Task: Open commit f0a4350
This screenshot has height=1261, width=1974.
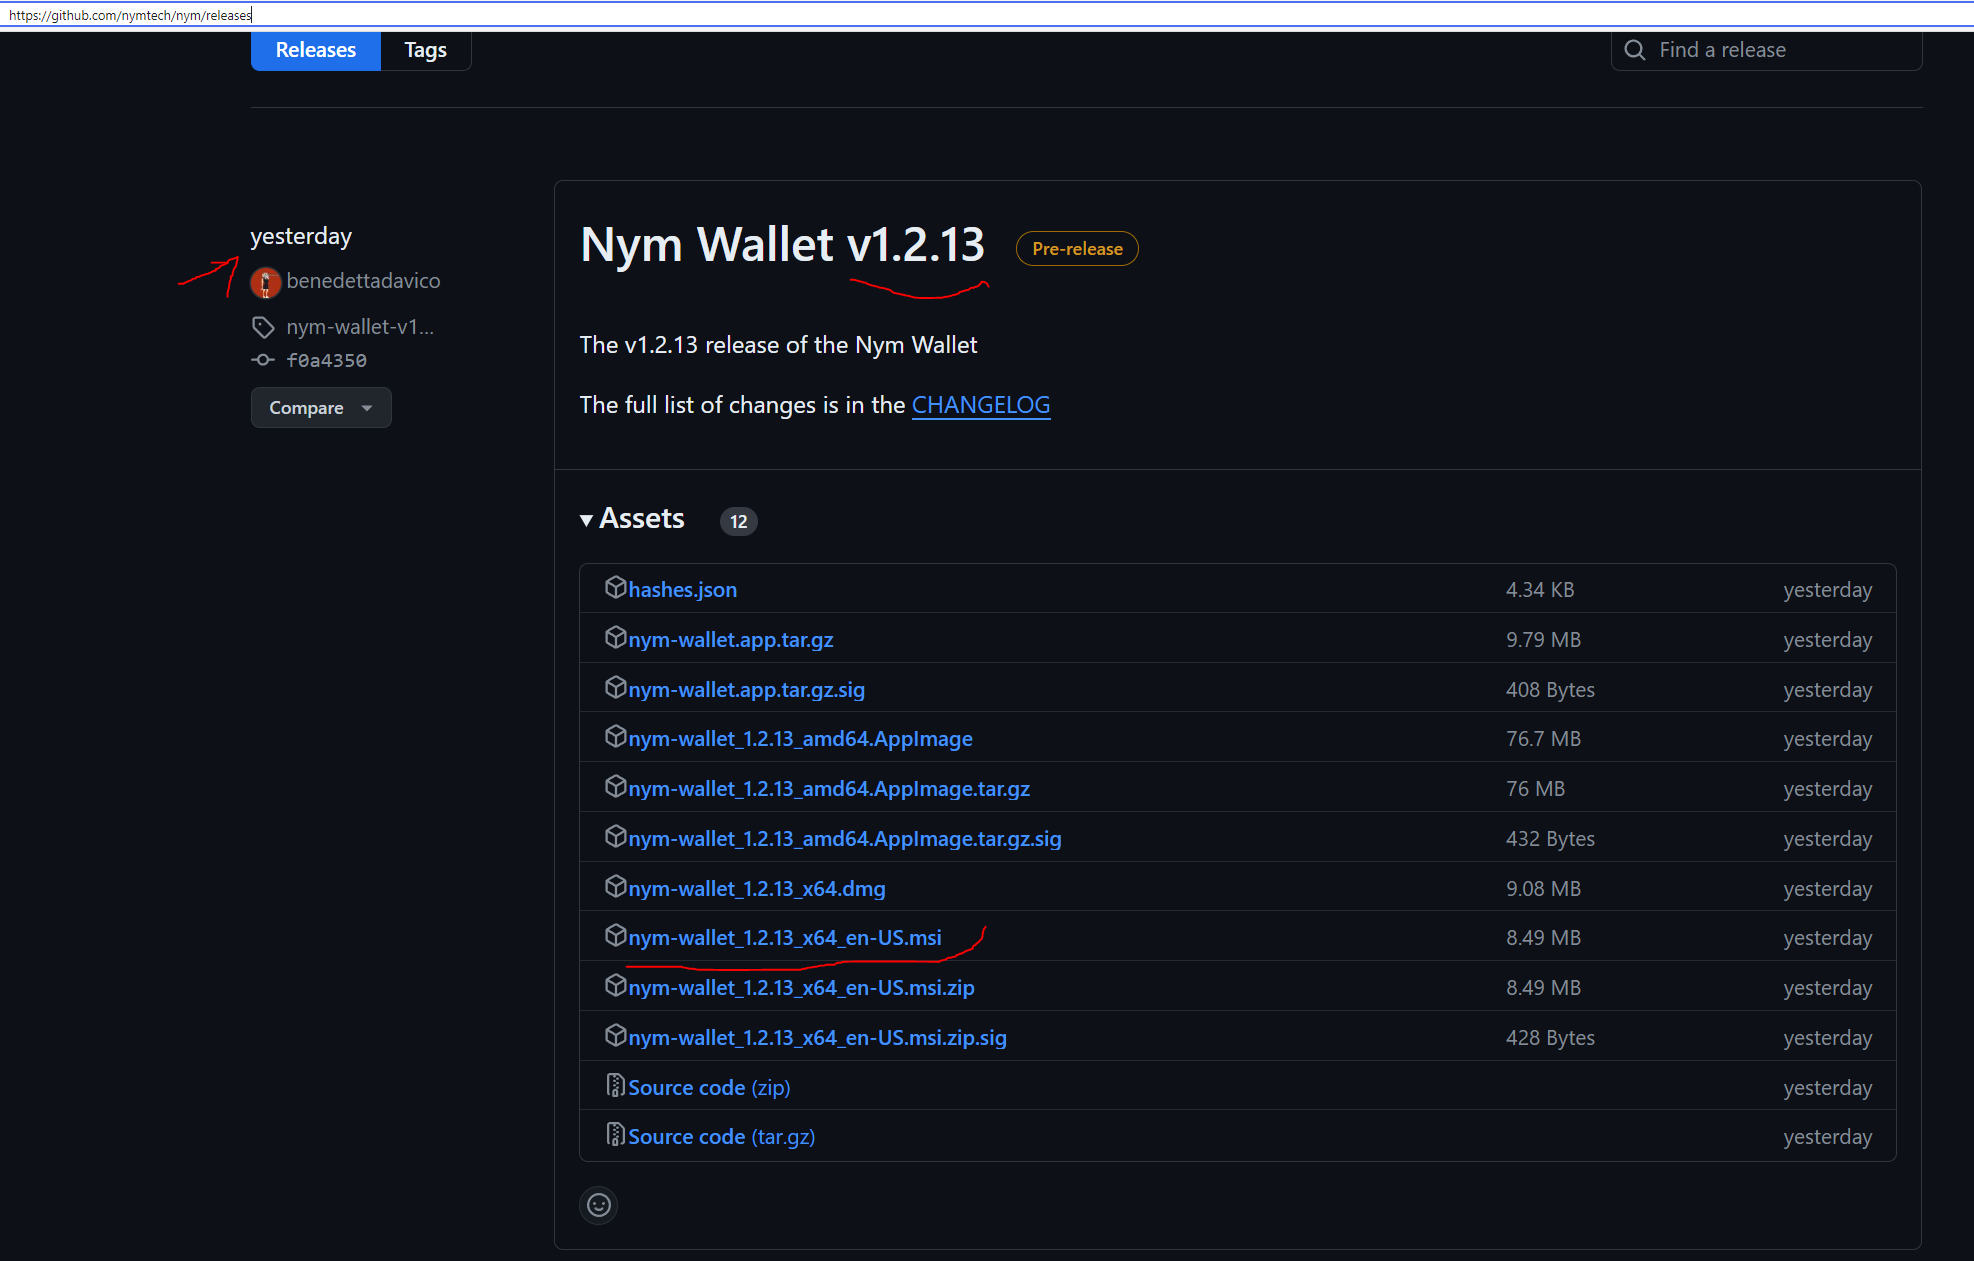Action: [327, 361]
